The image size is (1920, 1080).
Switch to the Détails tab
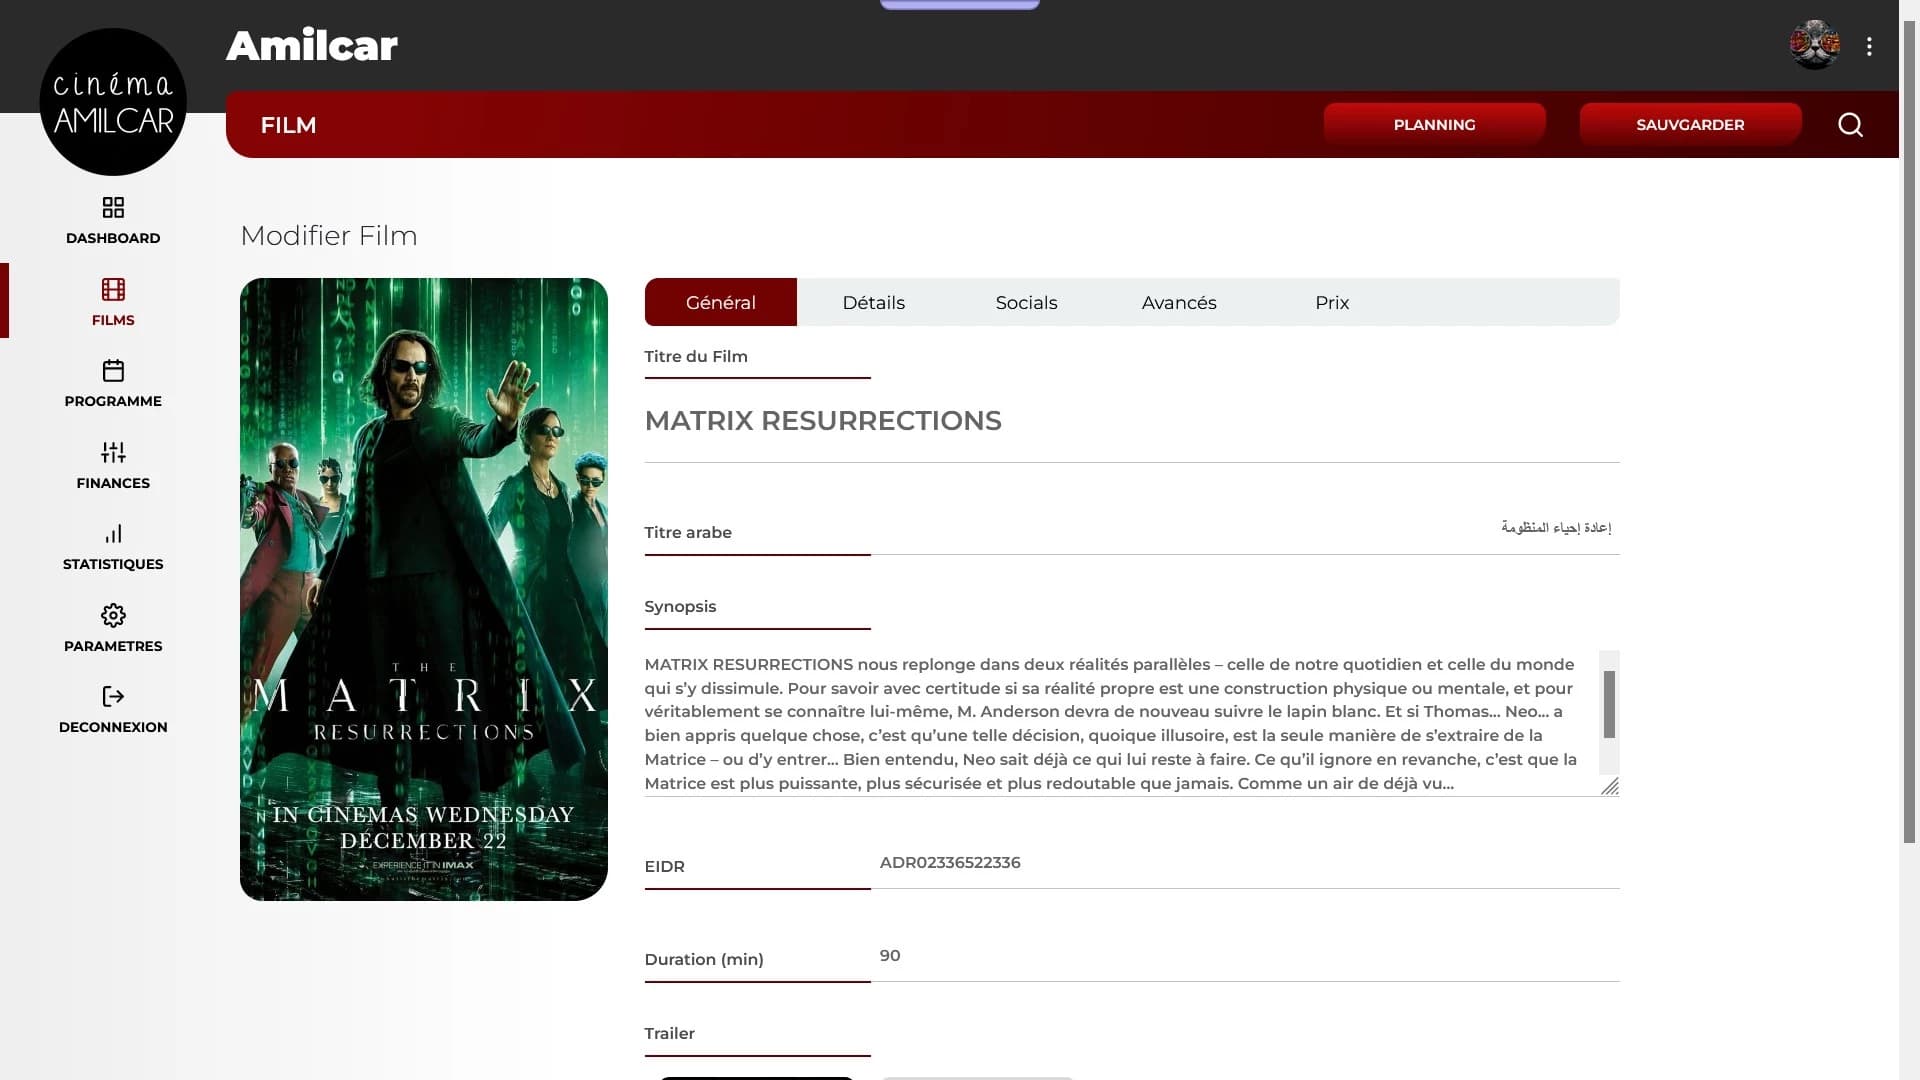tap(873, 302)
